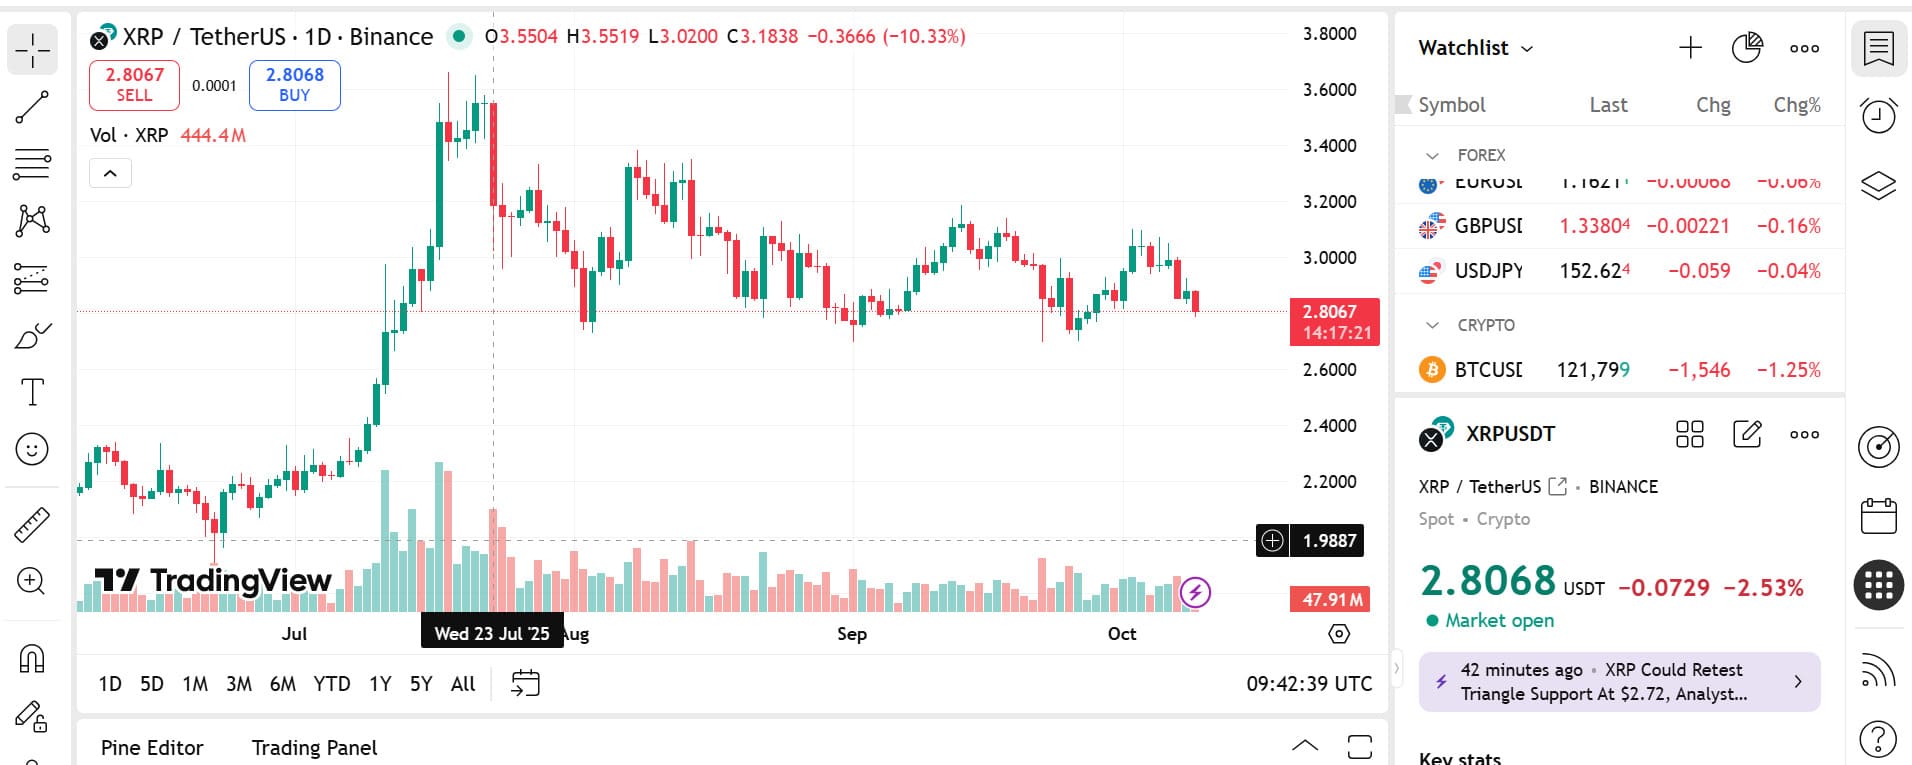The height and width of the screenshot is (765, 1912).
Task: Click the 2.8068 BUY button
Action: coord(295,85)
